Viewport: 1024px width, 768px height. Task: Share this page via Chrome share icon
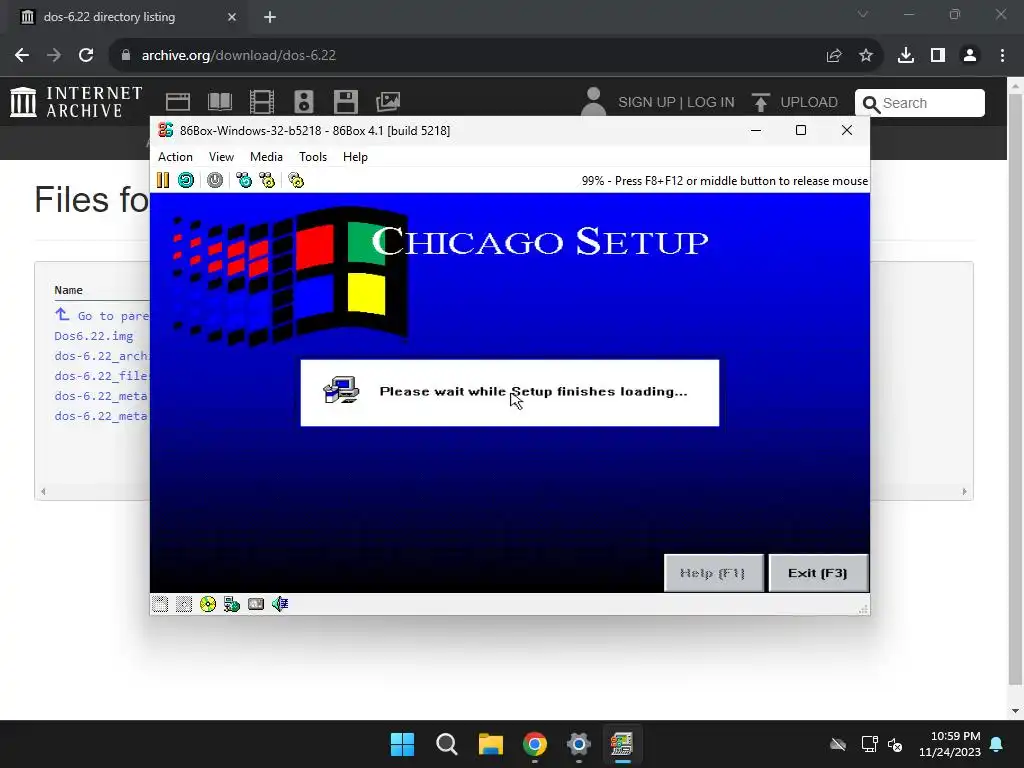click(834, 56)
